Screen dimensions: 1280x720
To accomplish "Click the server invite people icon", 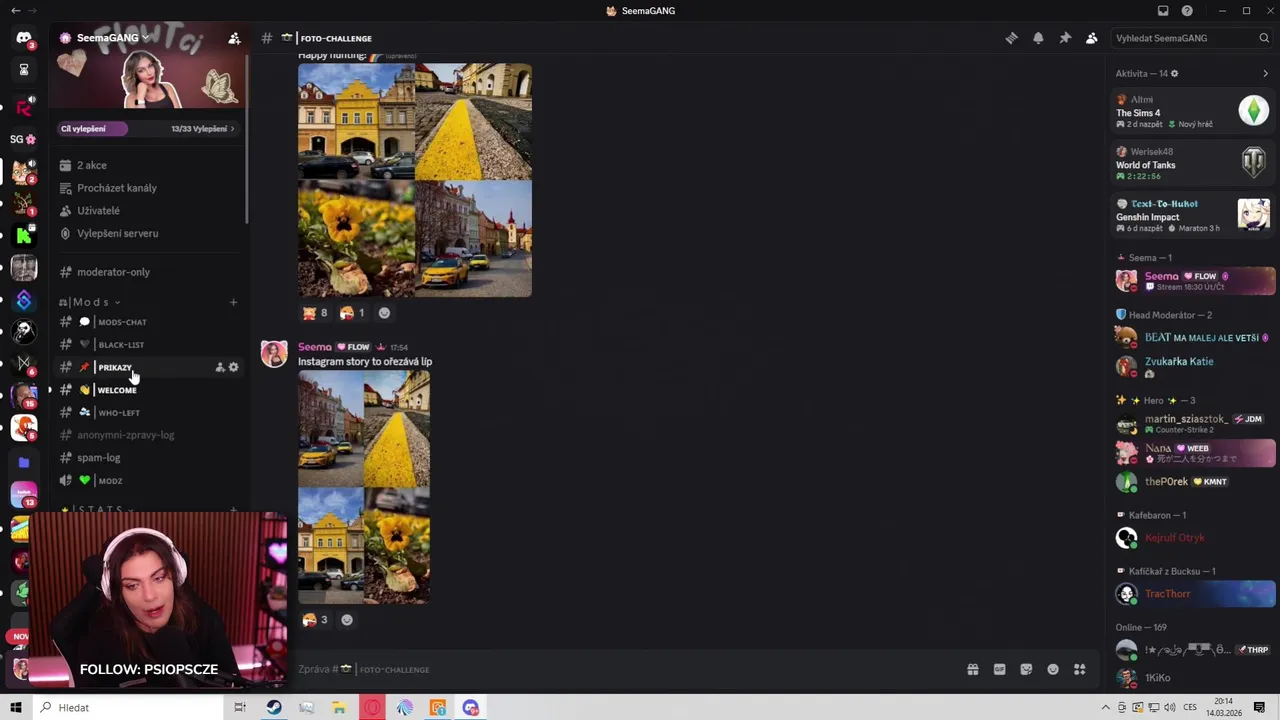I will [x=234, y=38].
